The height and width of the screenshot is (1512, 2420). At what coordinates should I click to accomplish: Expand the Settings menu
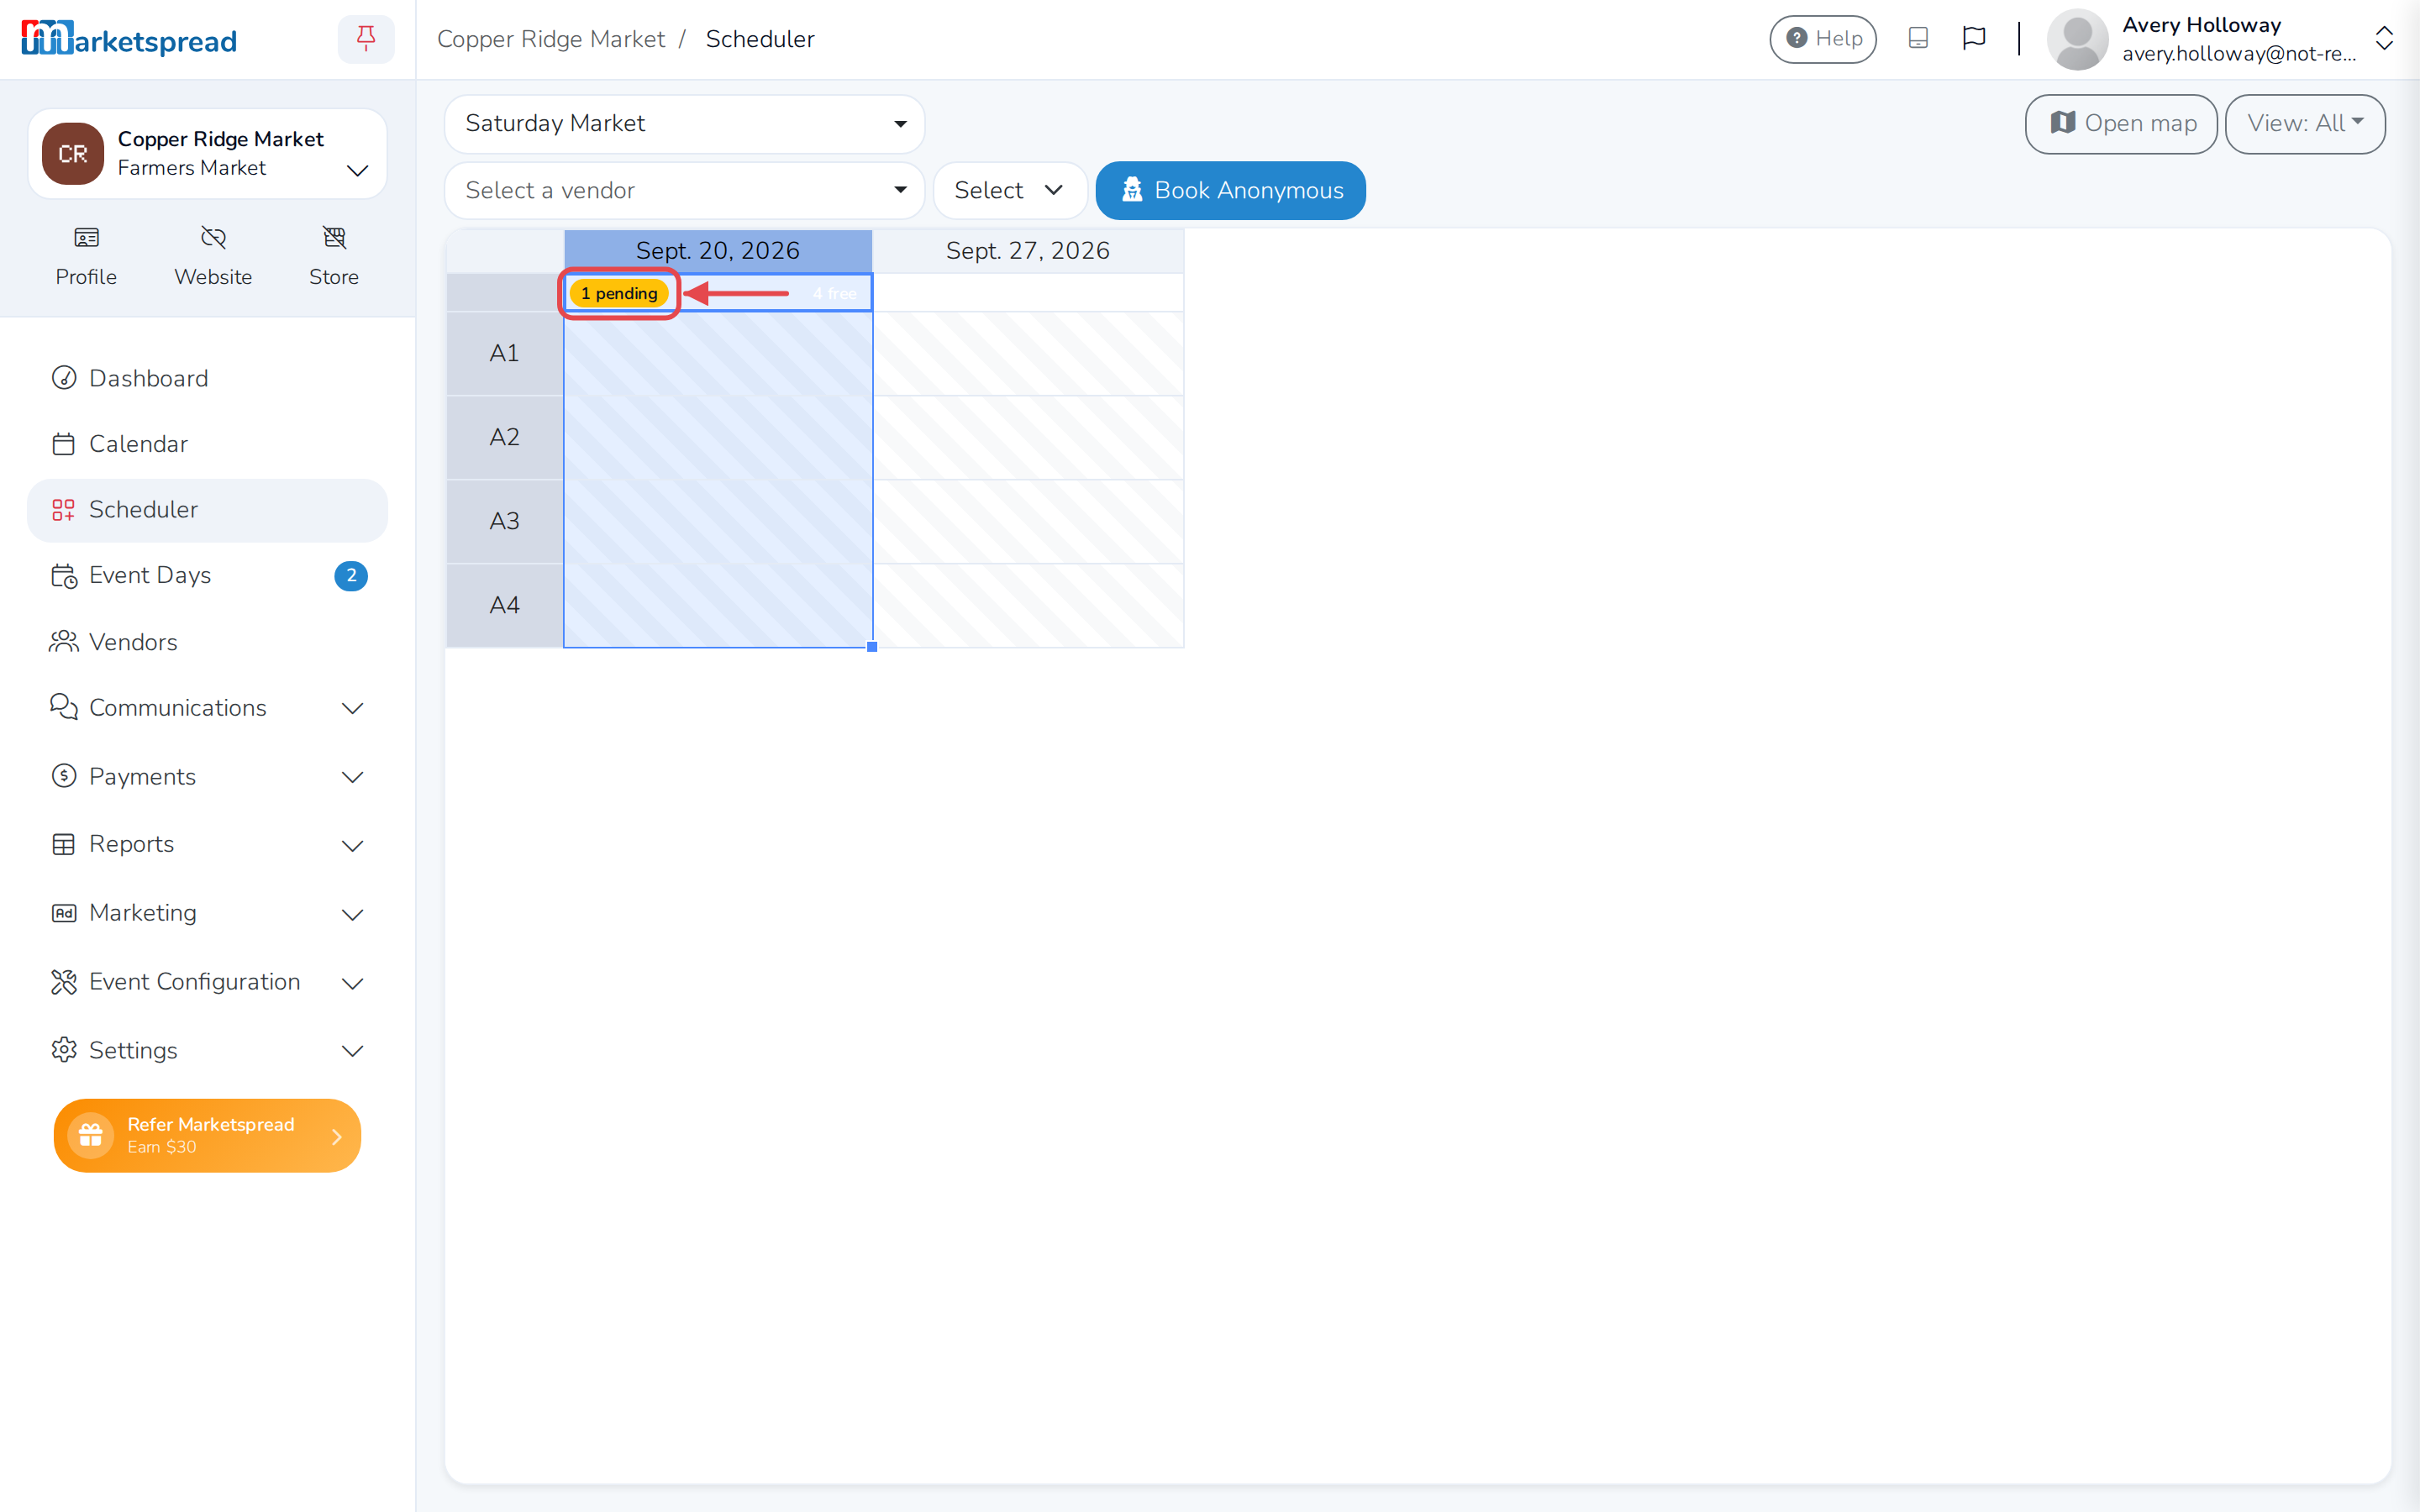(x=207, y=1051)
